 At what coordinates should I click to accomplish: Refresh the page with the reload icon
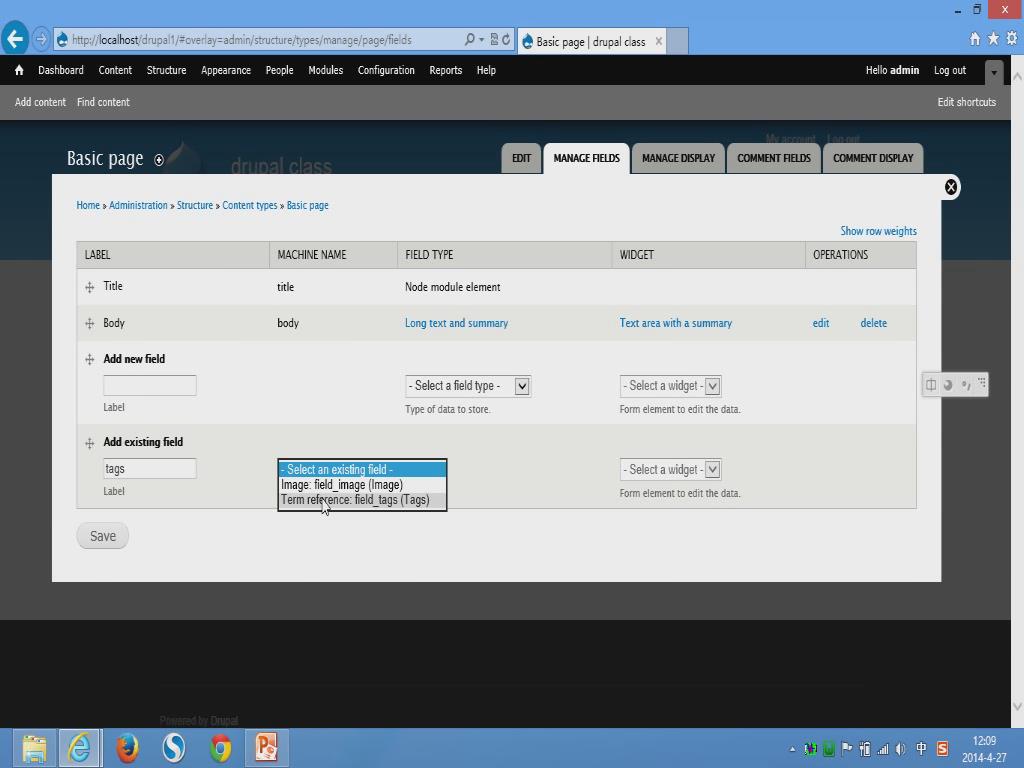click(506, 40)
